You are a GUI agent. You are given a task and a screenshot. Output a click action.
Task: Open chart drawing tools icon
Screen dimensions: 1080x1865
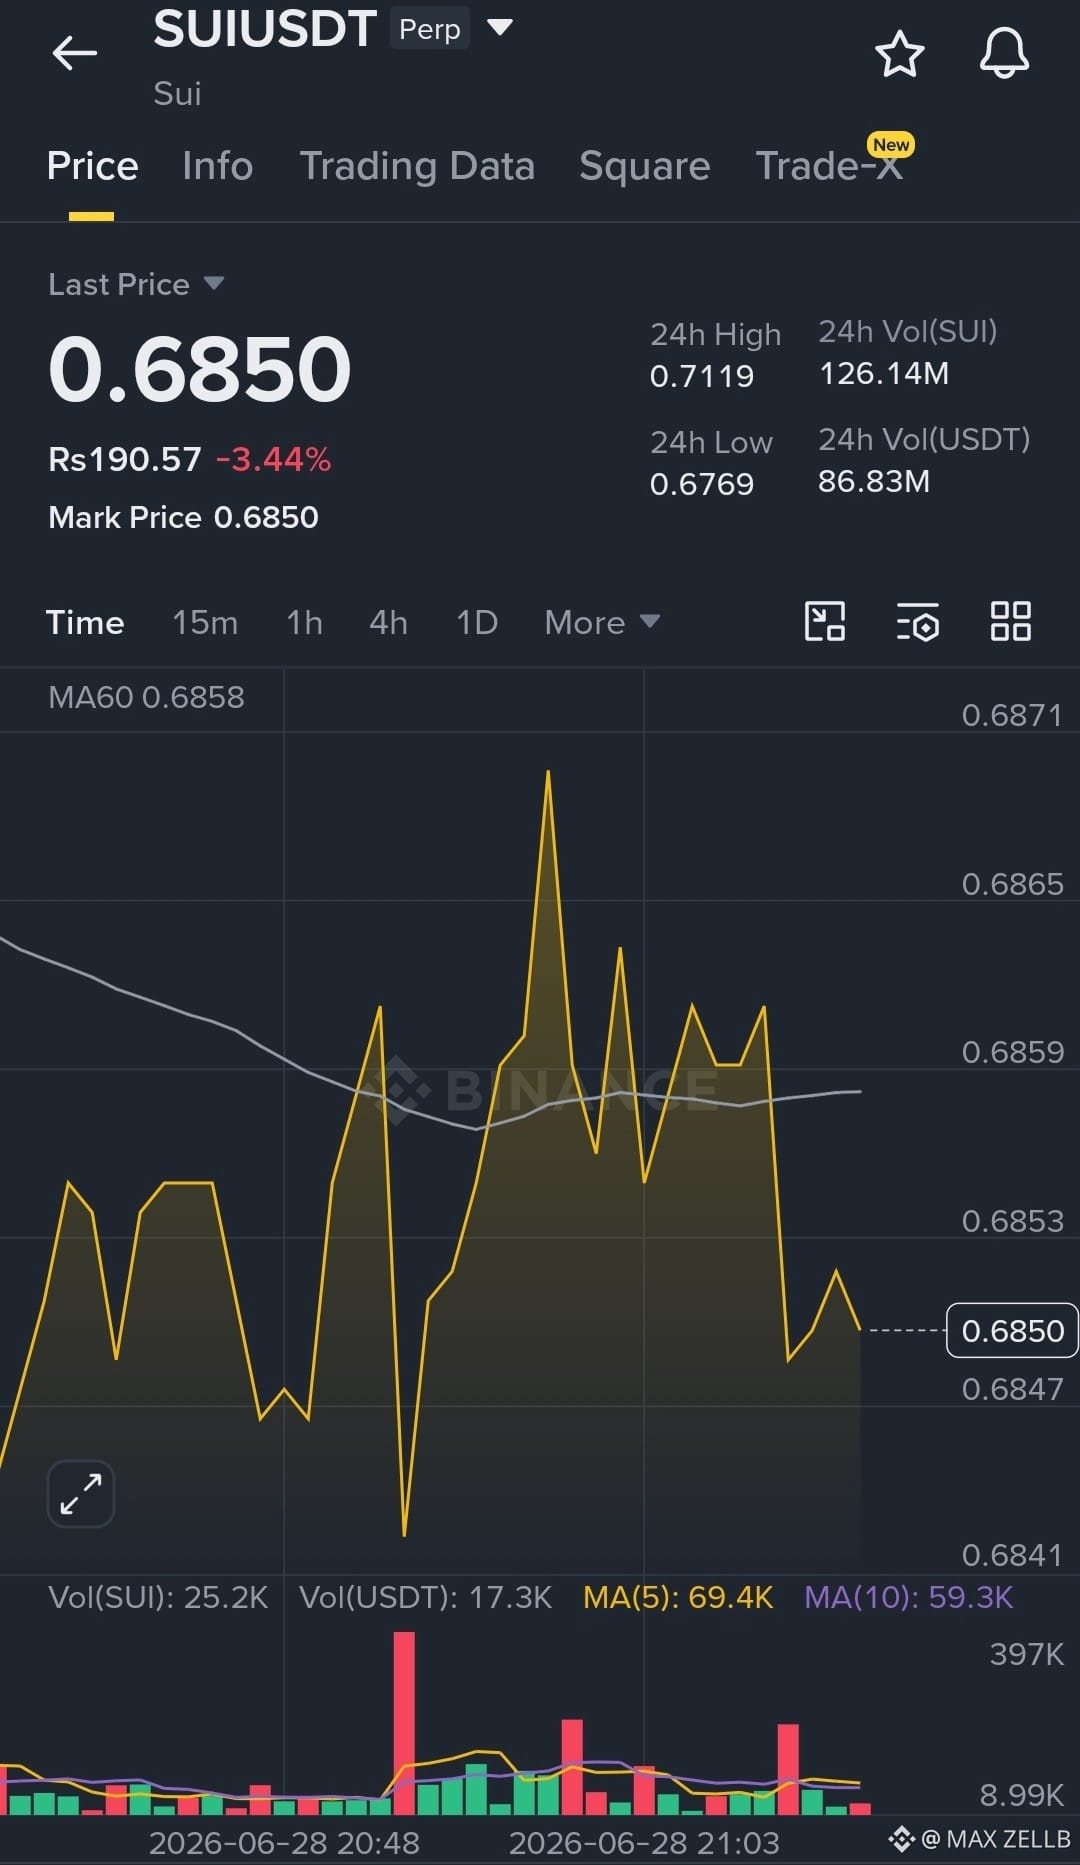coord(825,621)
